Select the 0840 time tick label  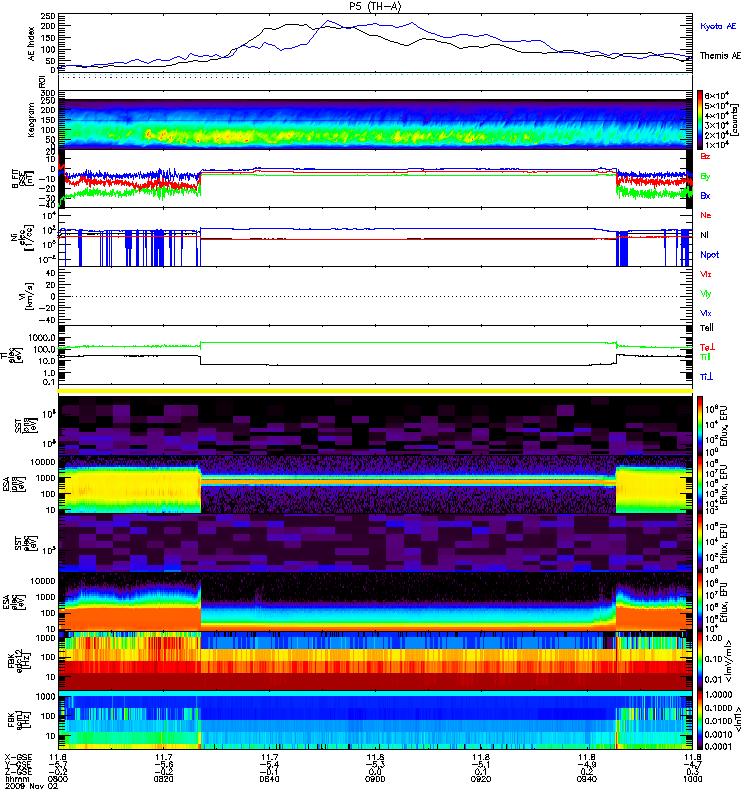point(269,779)
